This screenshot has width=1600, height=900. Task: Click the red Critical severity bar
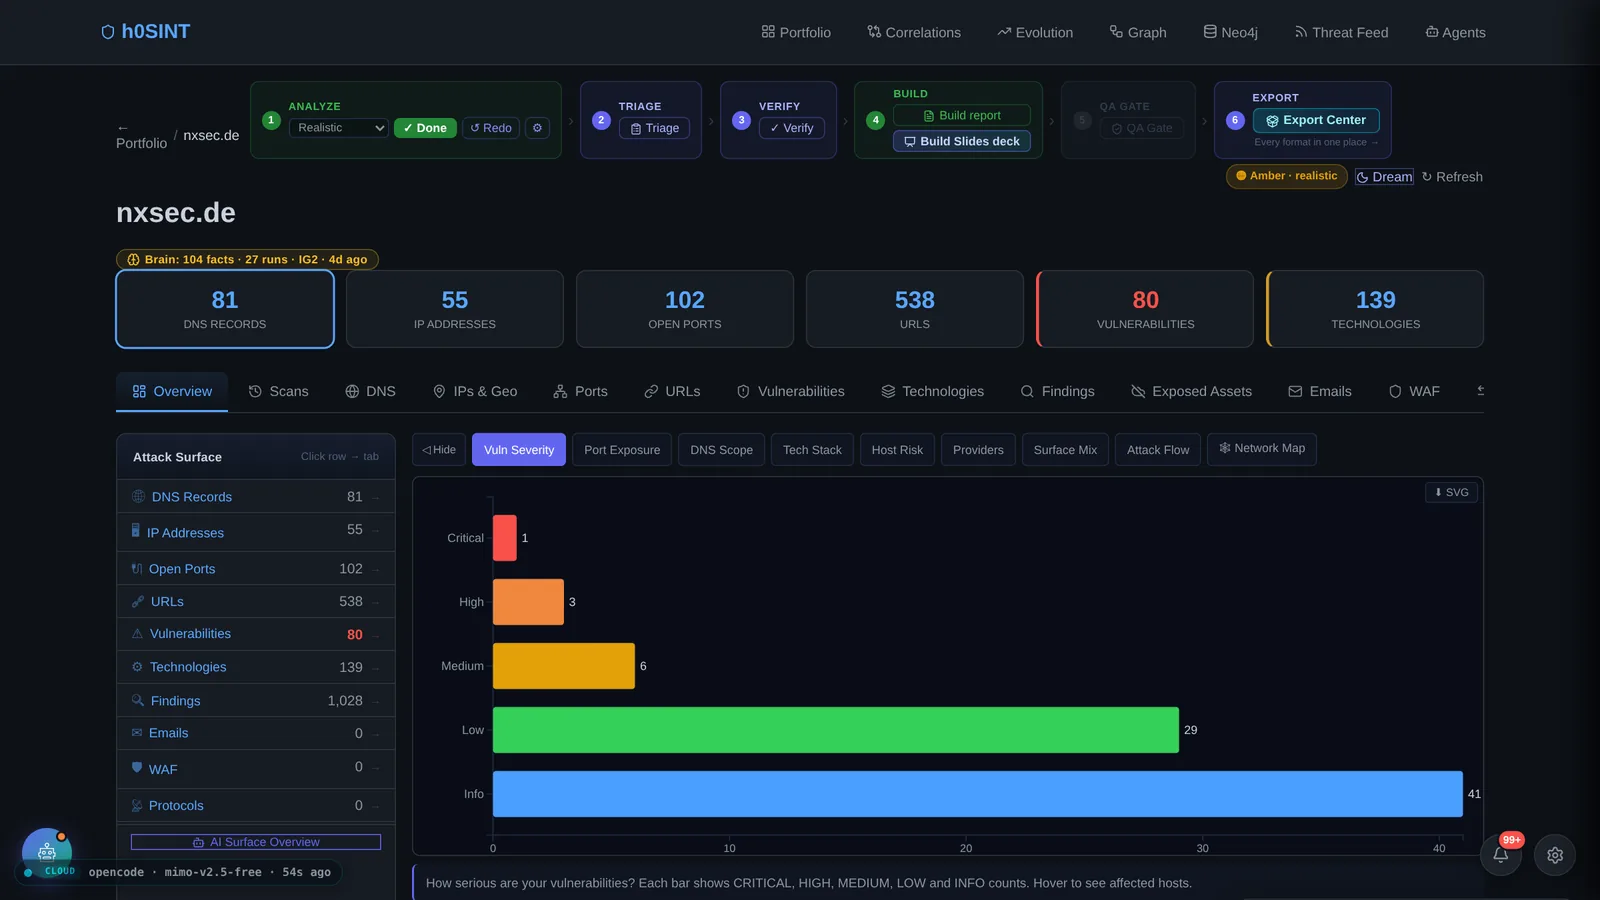point(505,538)
